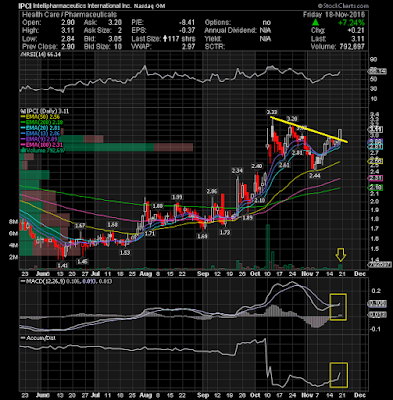Click the Chg value +0.21
Image resolution: width=393 pixels, height=400 pixels.
(x=357, y=31)
